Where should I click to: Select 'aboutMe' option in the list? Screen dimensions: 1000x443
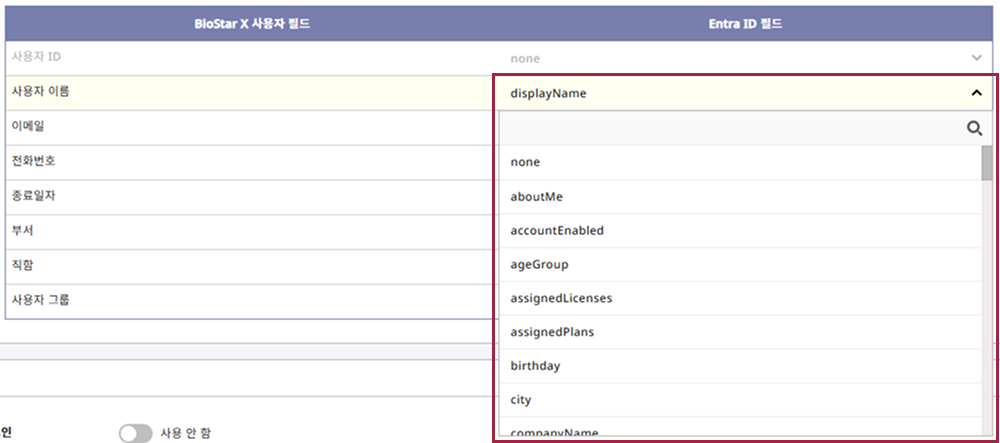click(x=536, y=196)
